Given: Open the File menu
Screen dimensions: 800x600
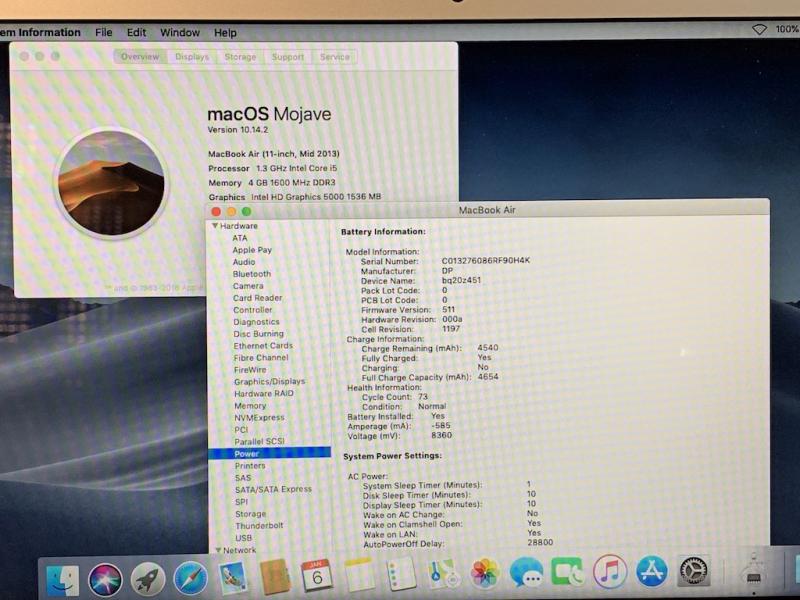Looking at the screenshot, I should pos(104,33).
